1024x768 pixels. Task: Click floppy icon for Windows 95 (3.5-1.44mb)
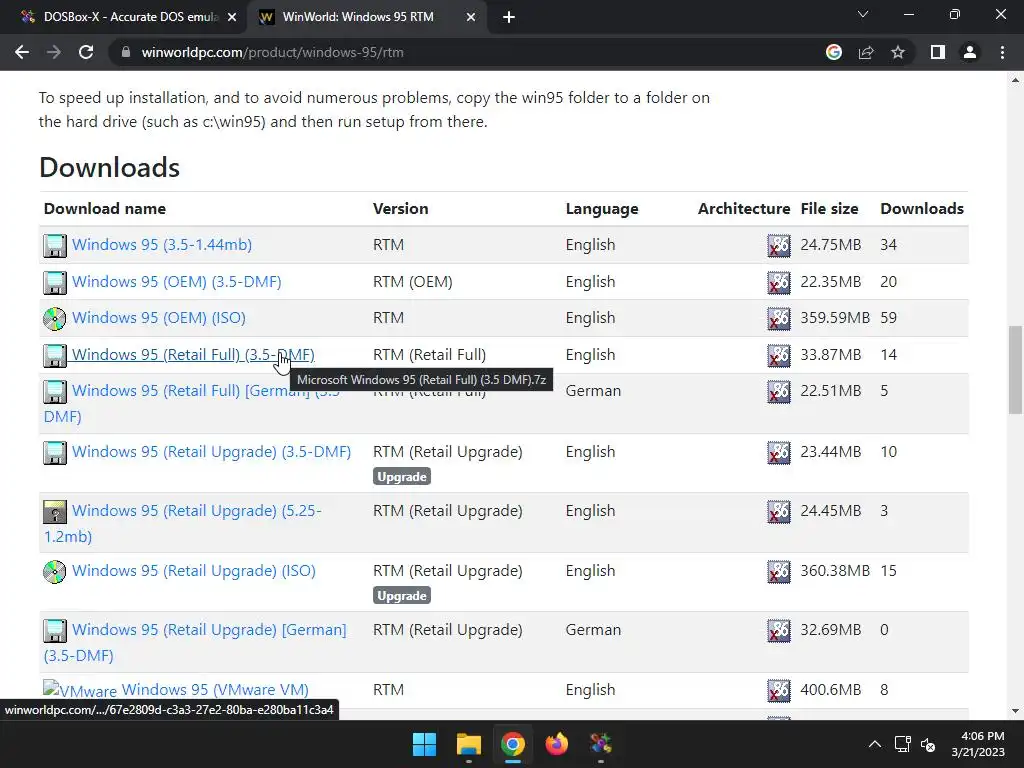click(x=55, y=246)
